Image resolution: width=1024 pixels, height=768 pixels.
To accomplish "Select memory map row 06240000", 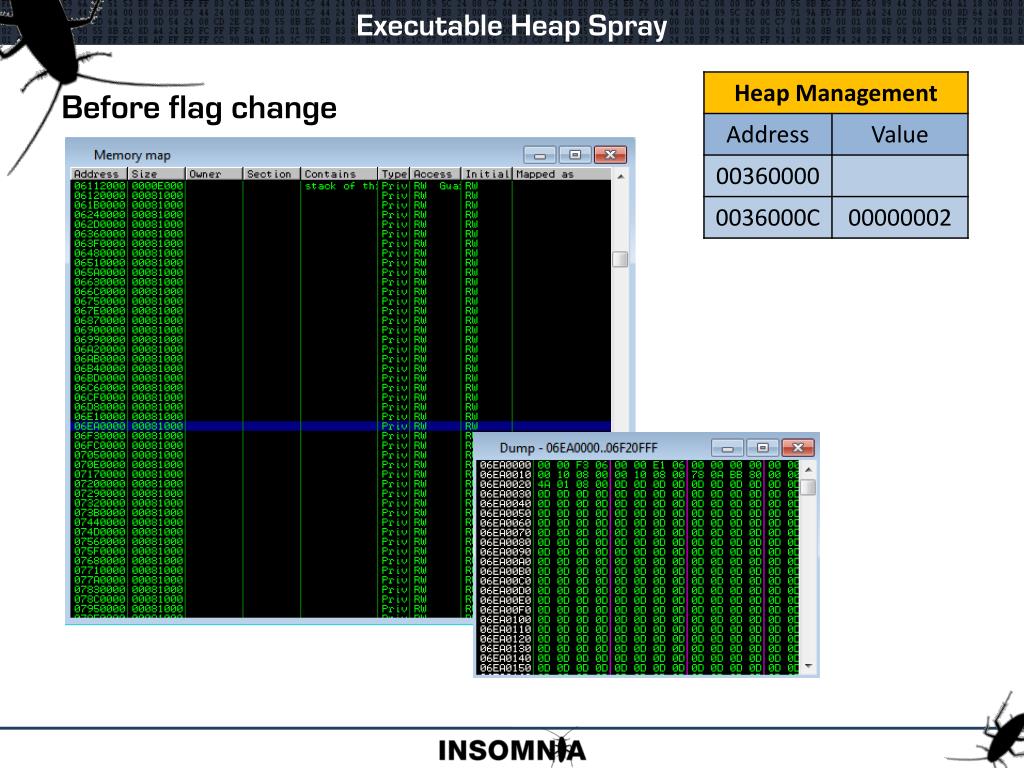I will (341, 214).
